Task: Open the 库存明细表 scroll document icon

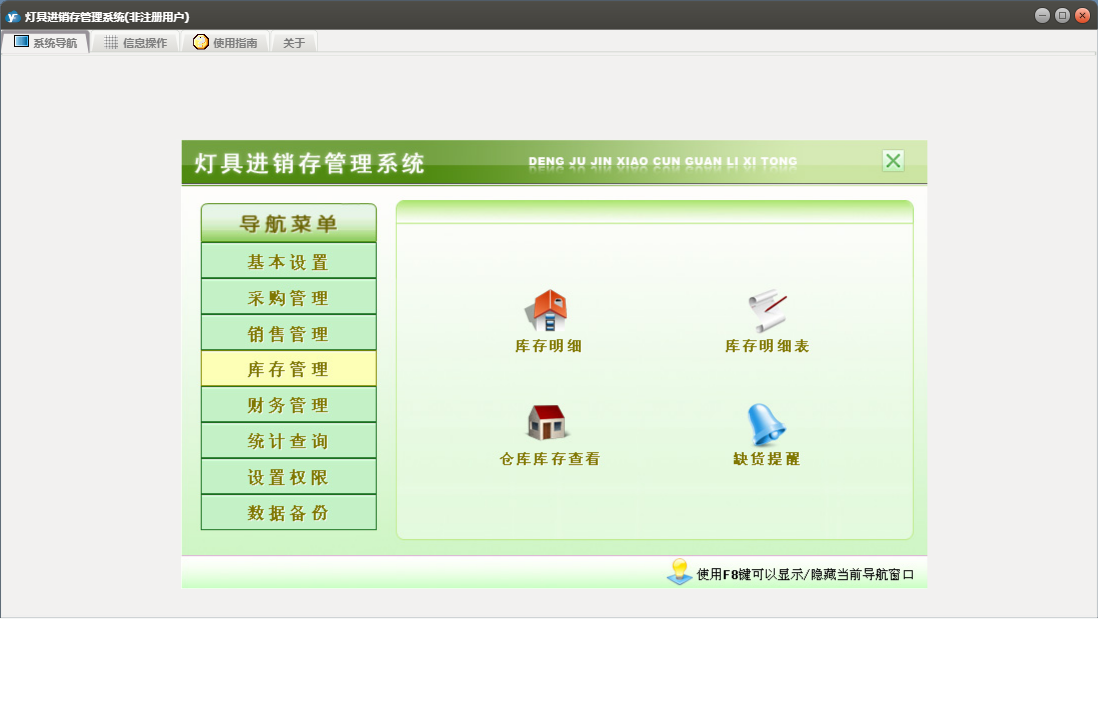Action: pos(767,310)
